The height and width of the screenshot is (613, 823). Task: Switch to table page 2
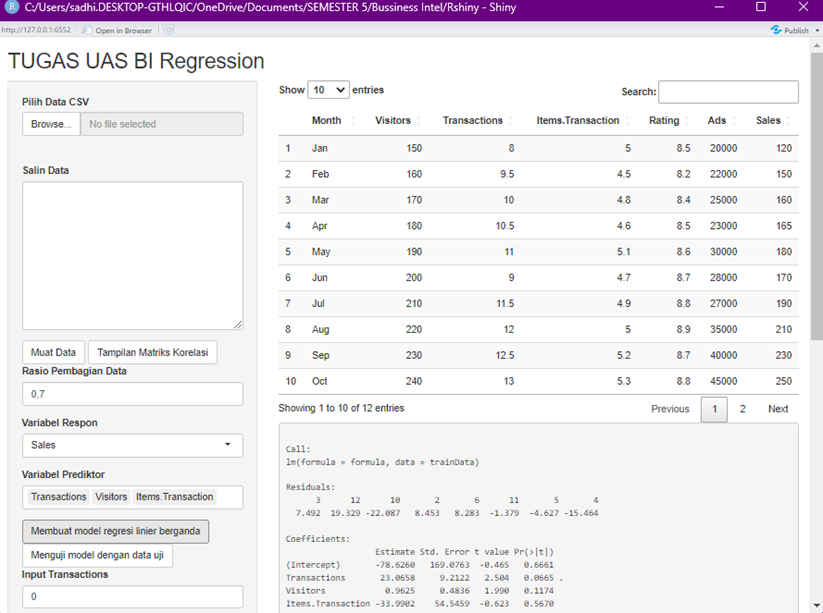pyautogui.click(x=744, y=409)
